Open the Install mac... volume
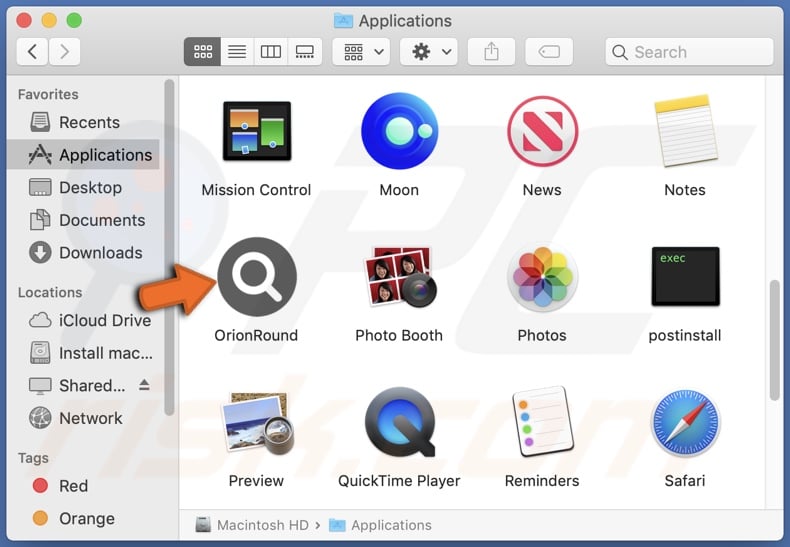The width and height of the screenshot is (790, 547). [84, 353]
